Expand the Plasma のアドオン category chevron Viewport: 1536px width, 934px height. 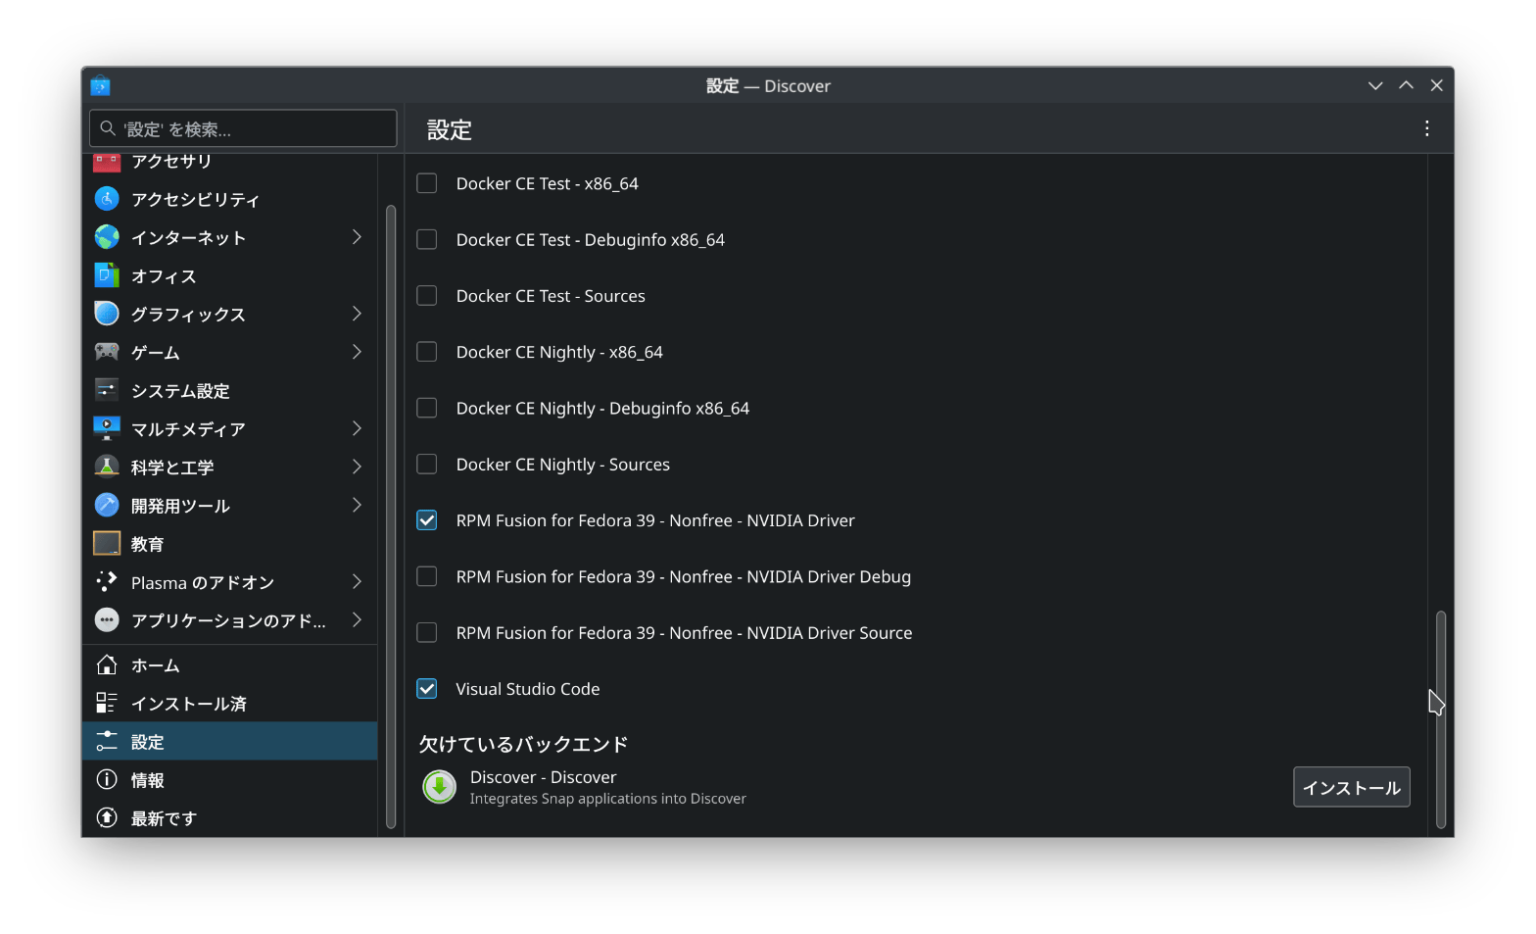click(x=357, y=582)
